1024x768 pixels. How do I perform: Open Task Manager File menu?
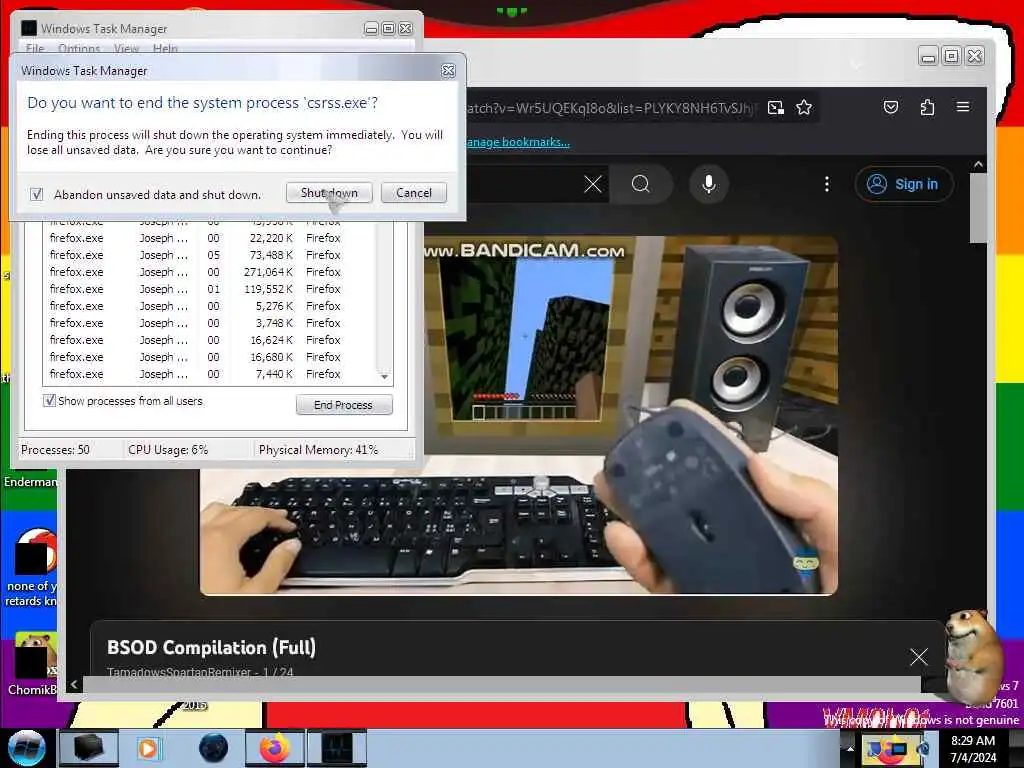[35, 48]
